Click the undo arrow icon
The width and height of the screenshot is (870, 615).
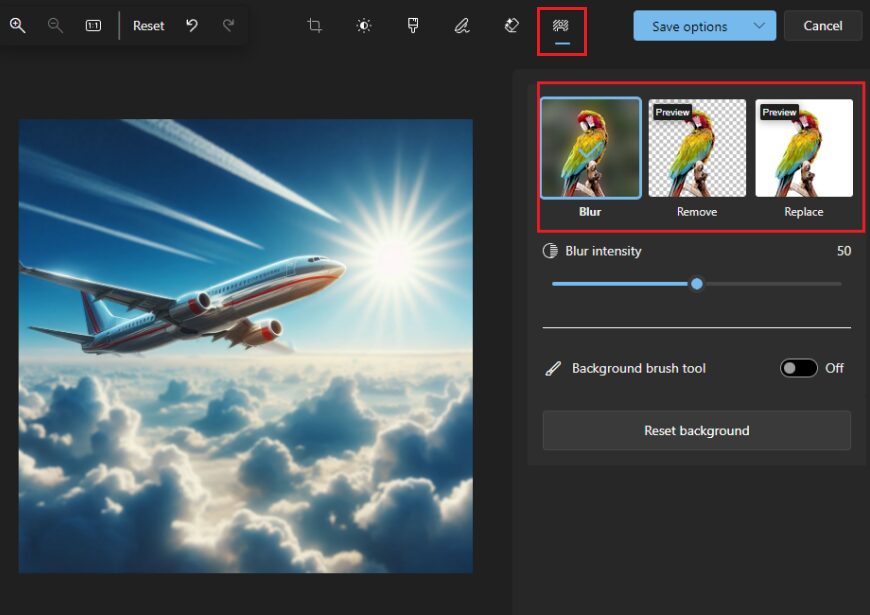click(192, 26)
